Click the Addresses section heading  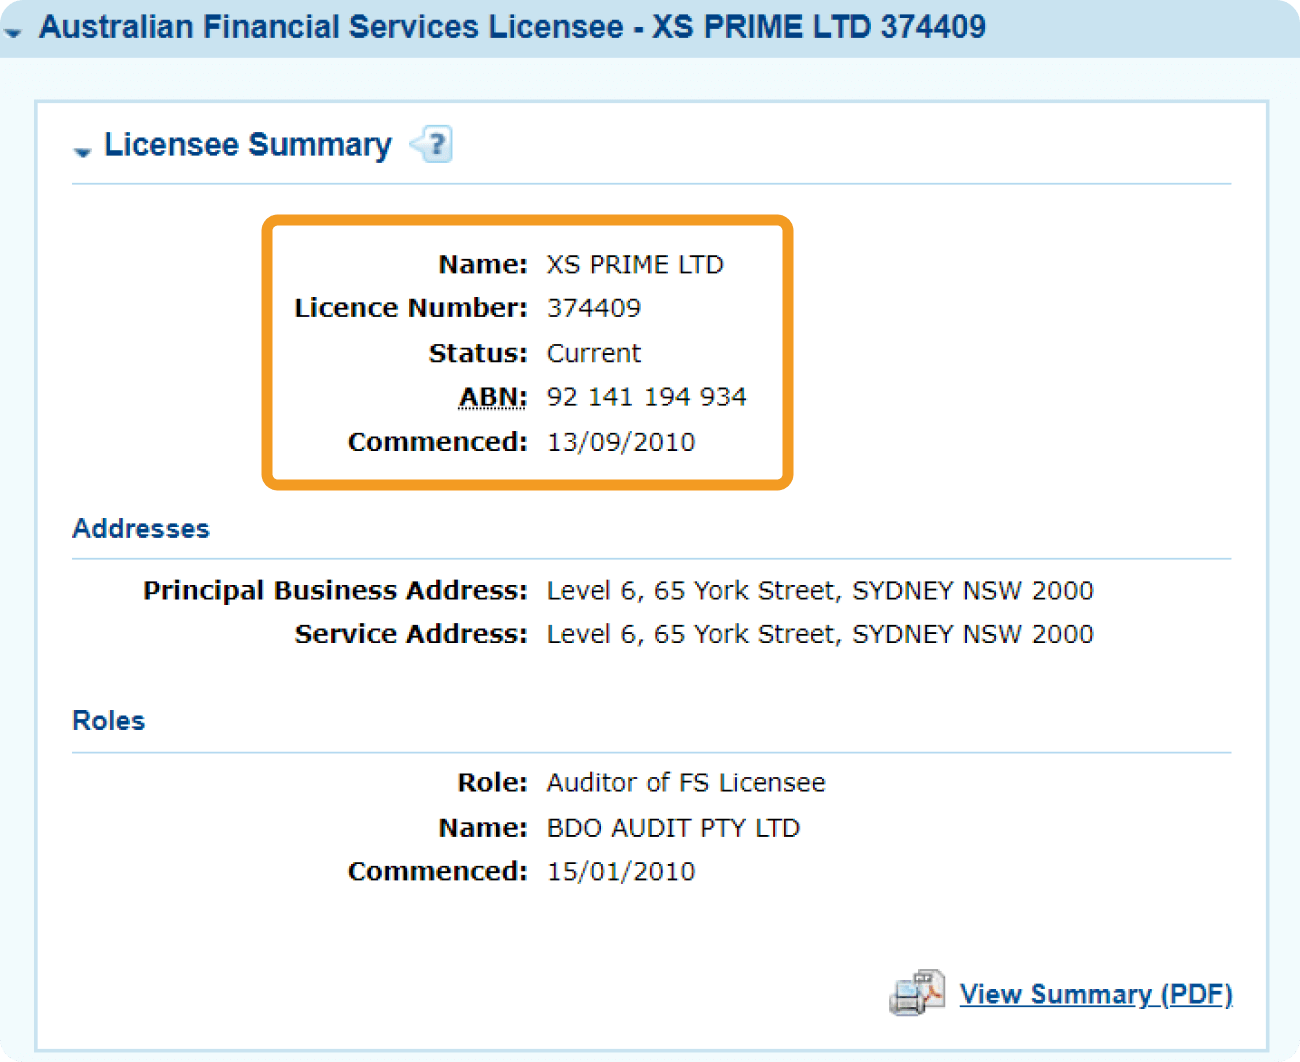coord(141,528)
